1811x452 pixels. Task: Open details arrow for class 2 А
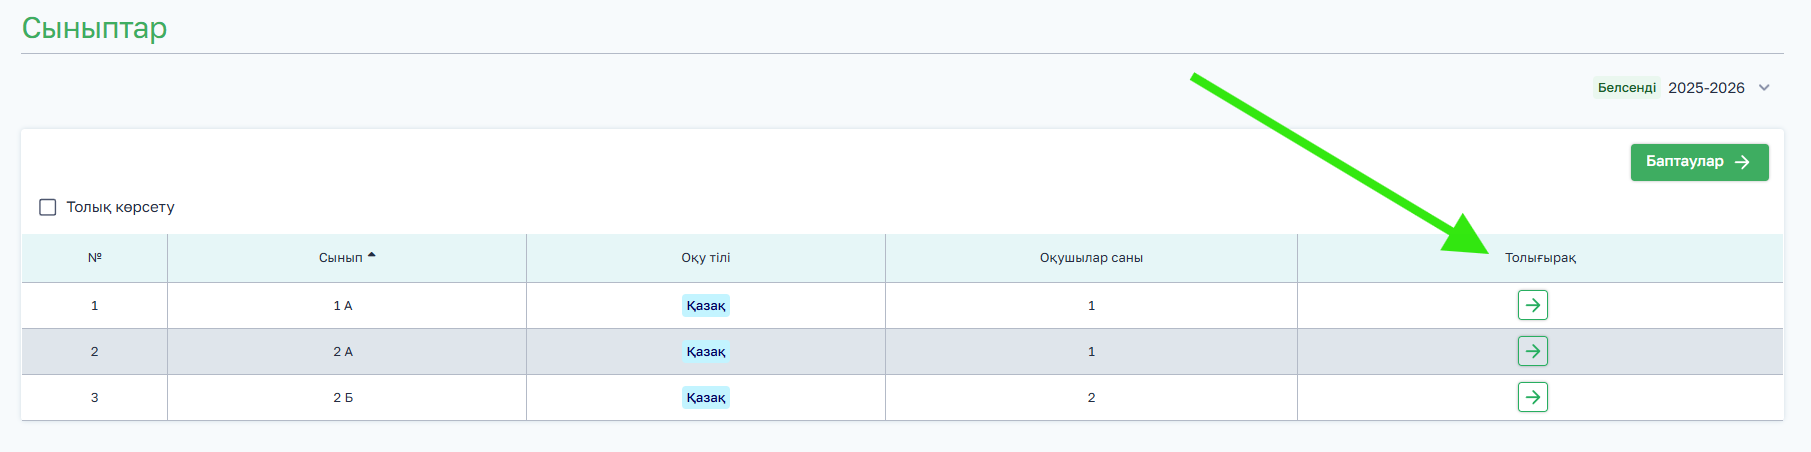[x=1532, y=351]
